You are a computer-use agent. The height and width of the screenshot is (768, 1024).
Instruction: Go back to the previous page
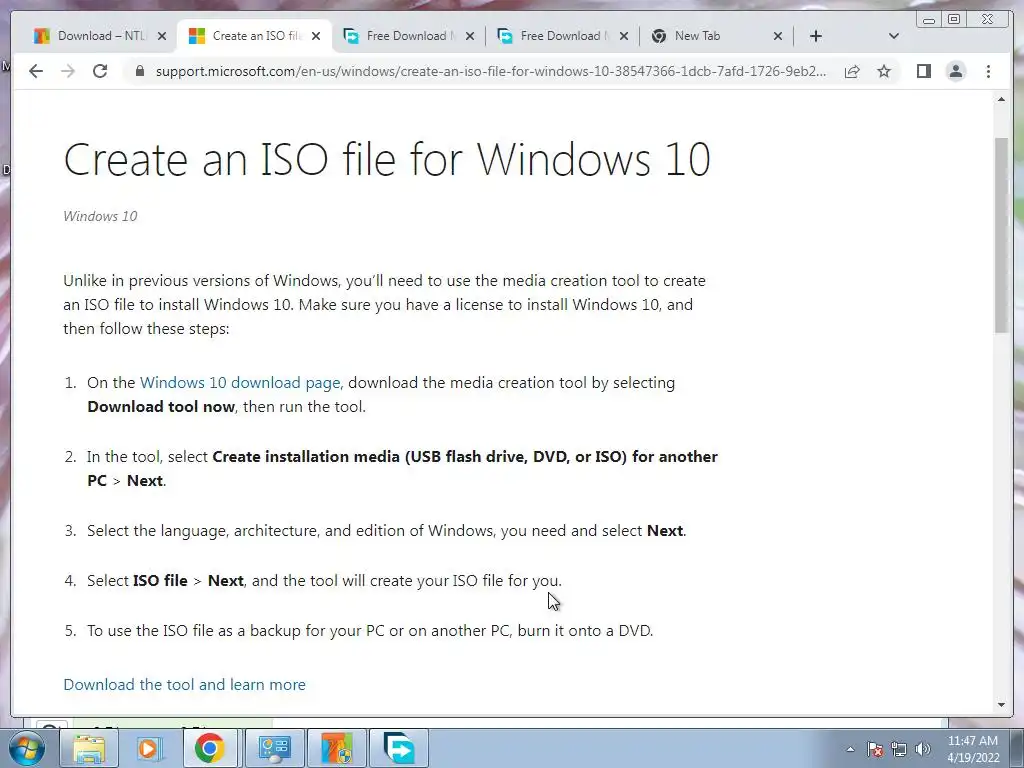[36, 71]
